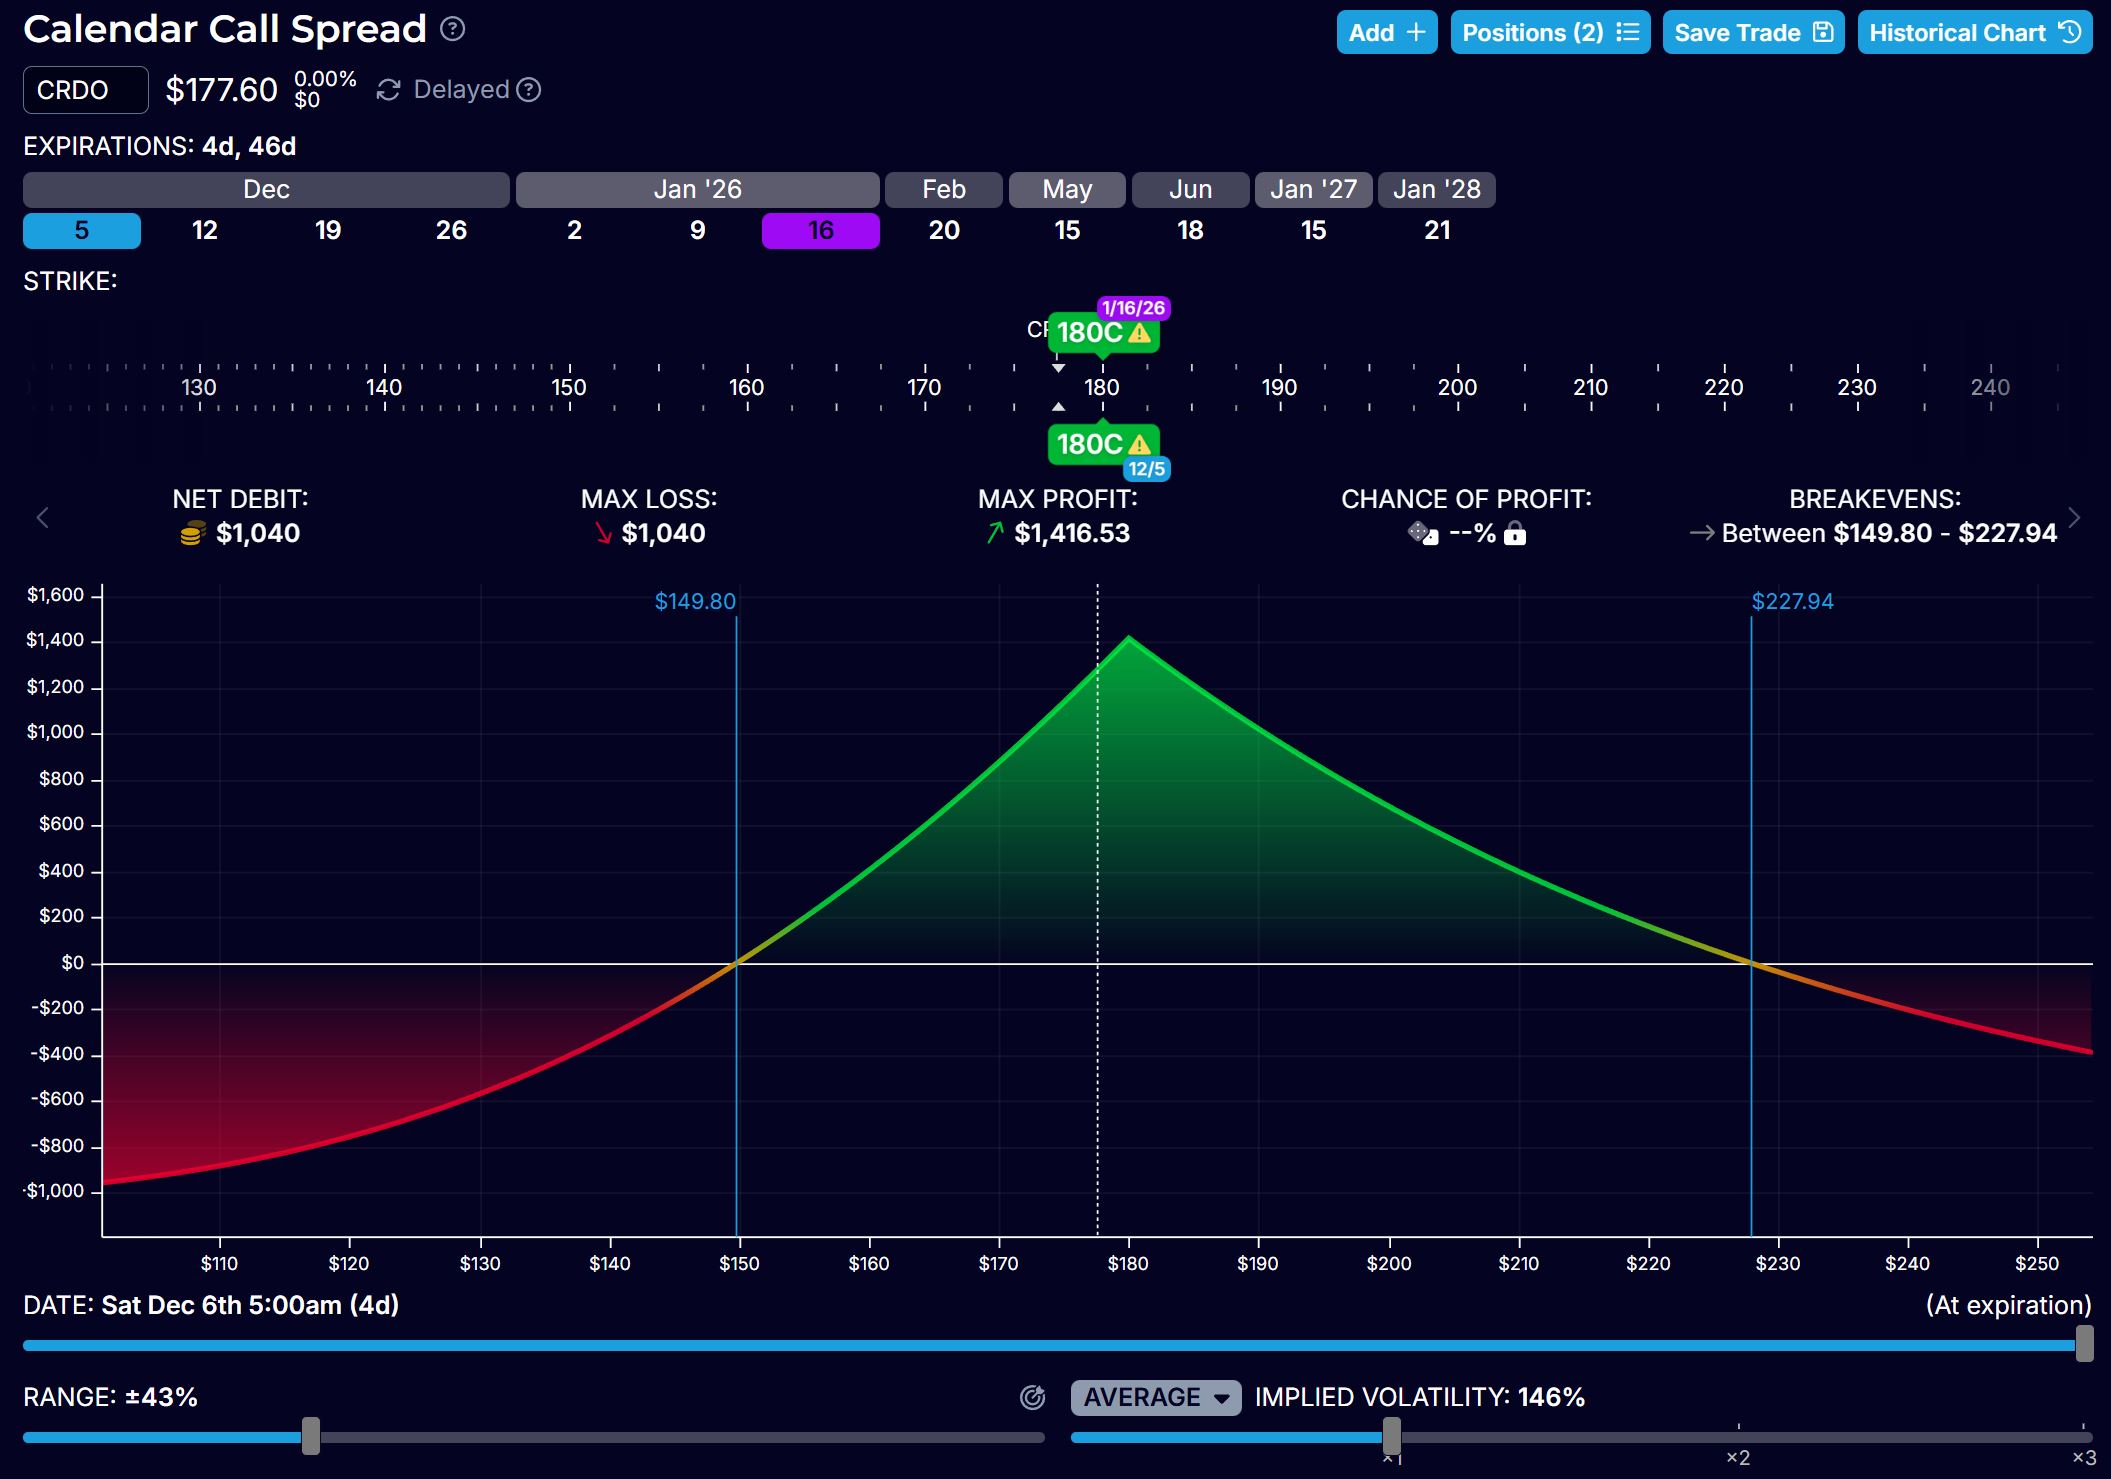This screenshot has width=2111, height=1479.
Task: Click the refresh quote icon
Action: pyautogui.click(x=388, y=91)
